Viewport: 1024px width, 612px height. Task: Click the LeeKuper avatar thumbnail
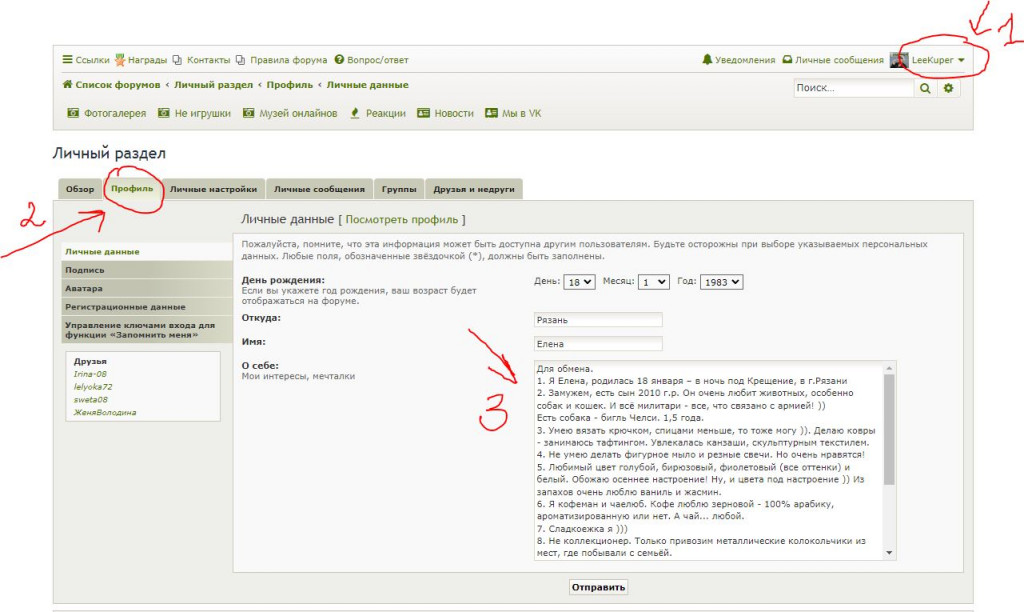[899, 60]
